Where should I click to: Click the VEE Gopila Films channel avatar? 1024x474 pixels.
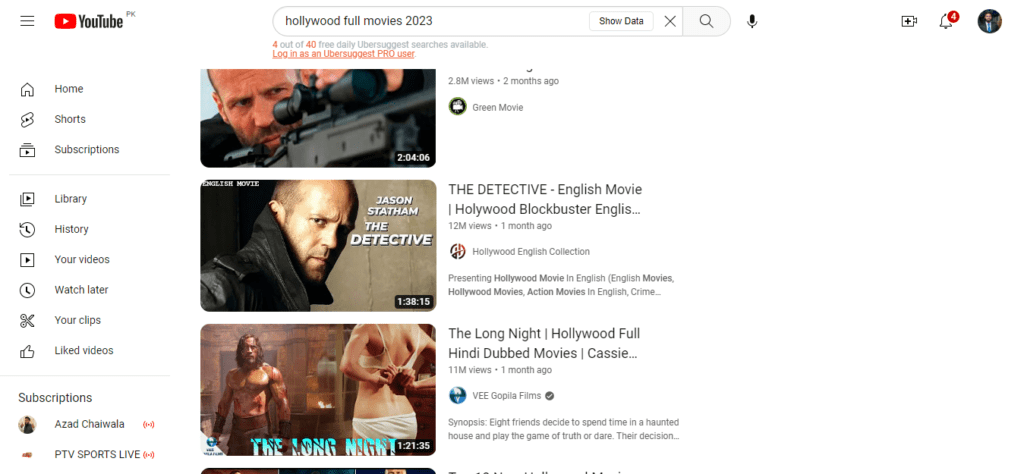[457, 396]
